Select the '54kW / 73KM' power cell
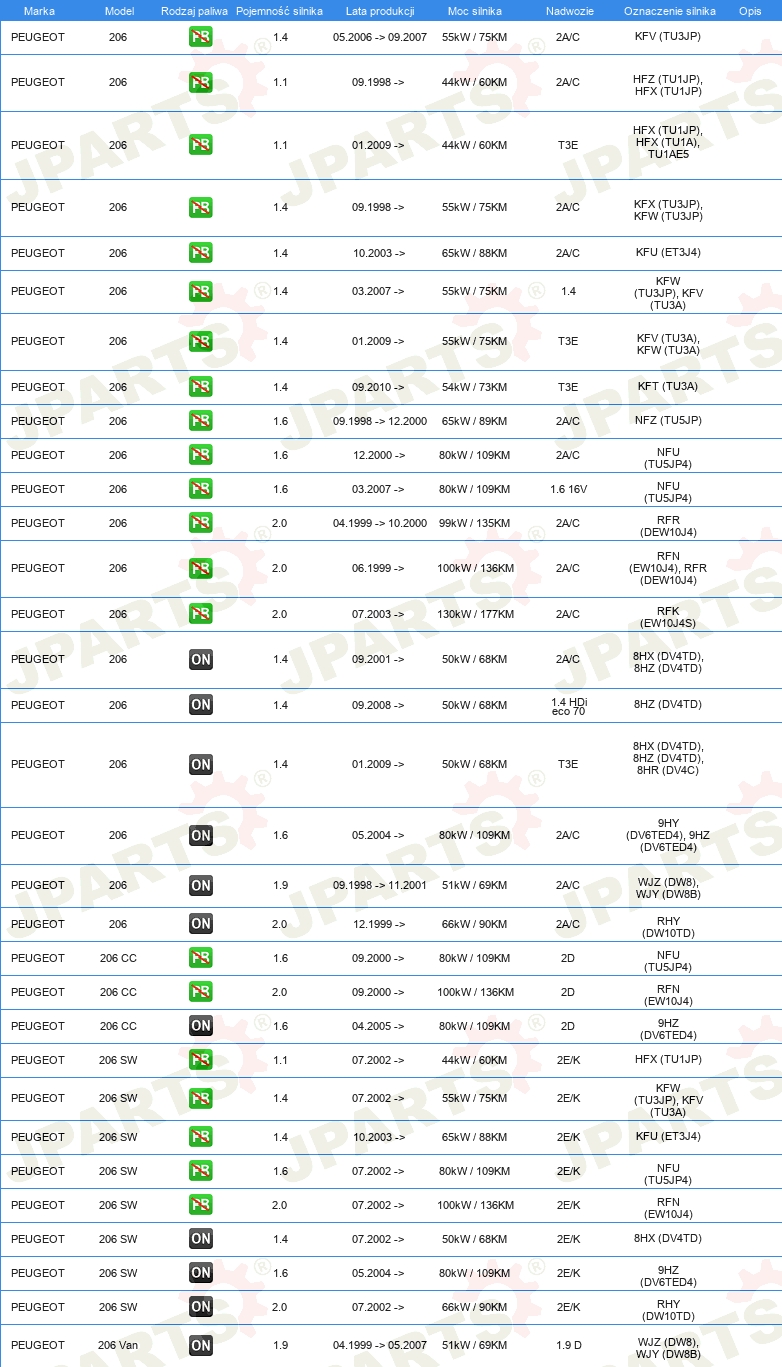The image size is (782, 1367). point(475,387)
